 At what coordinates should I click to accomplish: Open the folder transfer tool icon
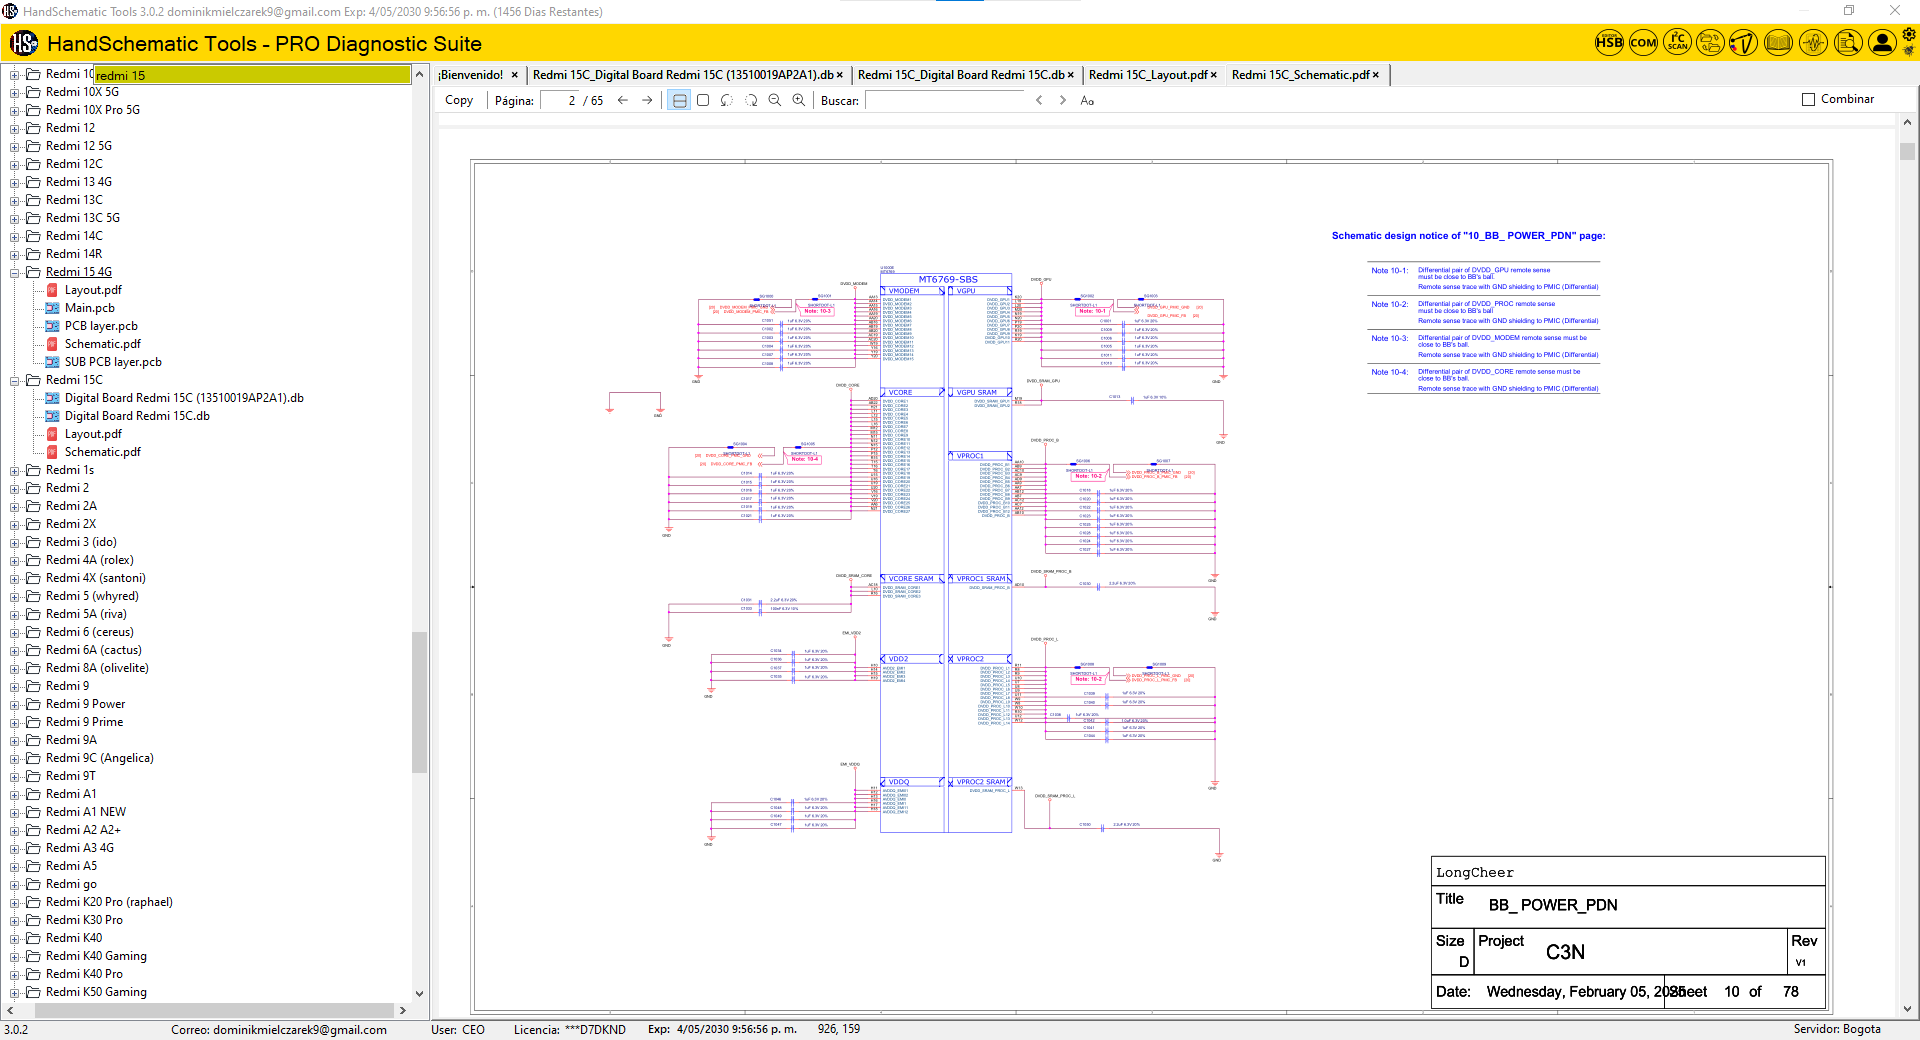tap(1711, 43)
